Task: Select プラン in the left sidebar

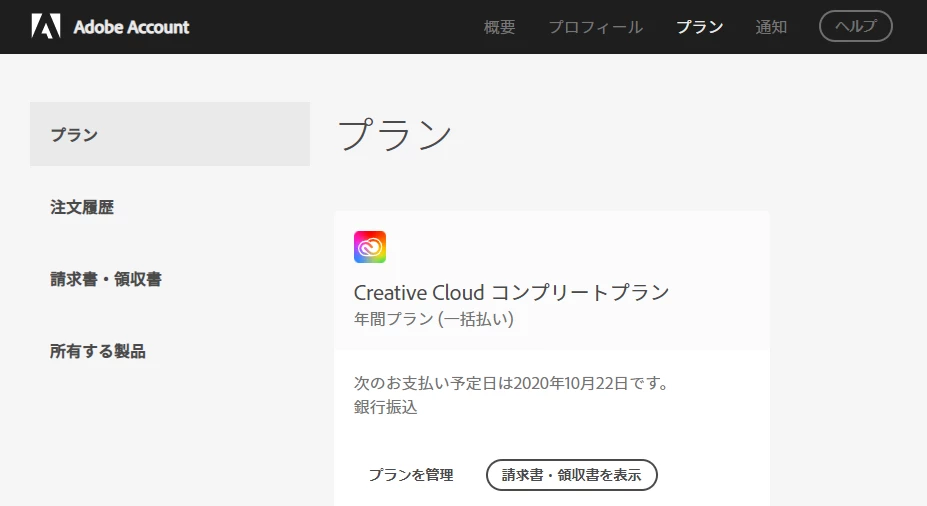Action: (x=170, y=134)
